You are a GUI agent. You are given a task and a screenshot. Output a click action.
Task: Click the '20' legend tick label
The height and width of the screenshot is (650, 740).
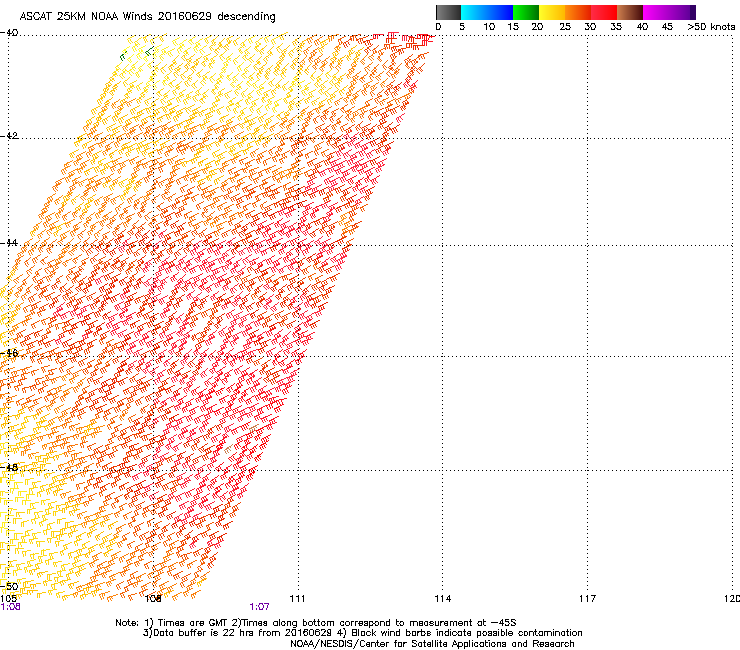(x=537, y=27)
